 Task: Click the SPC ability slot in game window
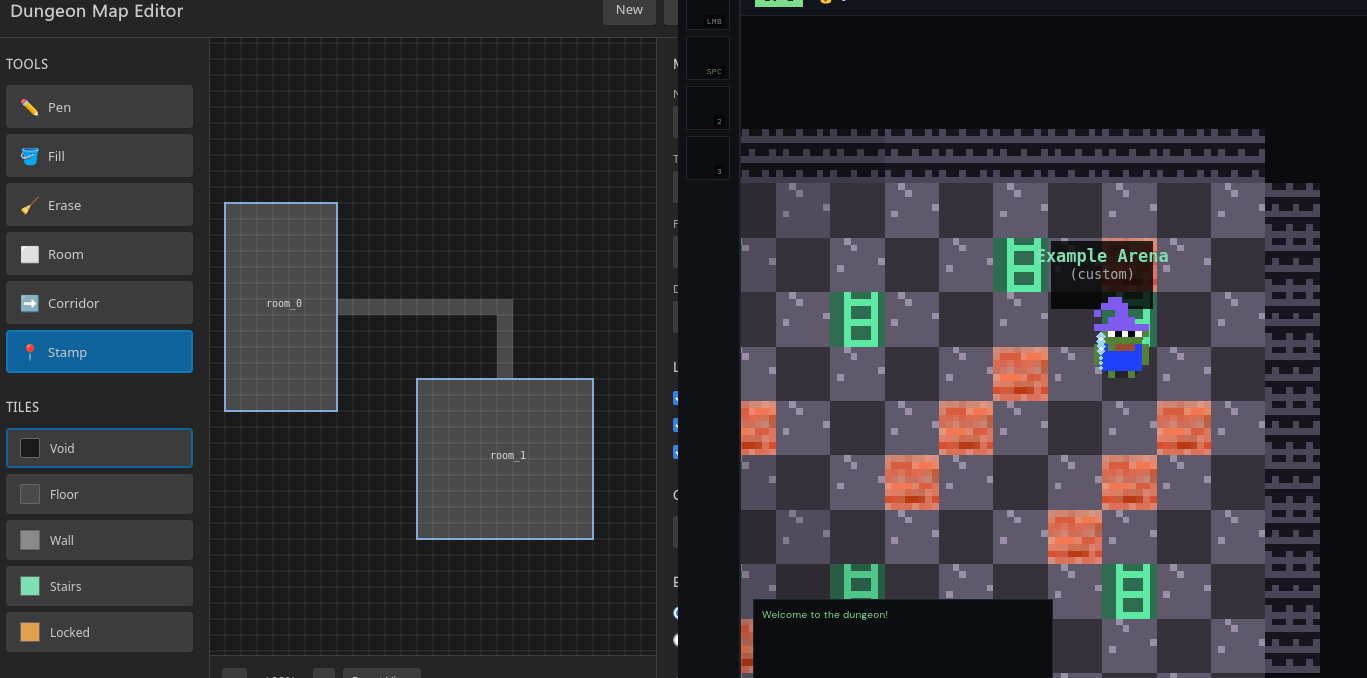(x=708, y=58)
